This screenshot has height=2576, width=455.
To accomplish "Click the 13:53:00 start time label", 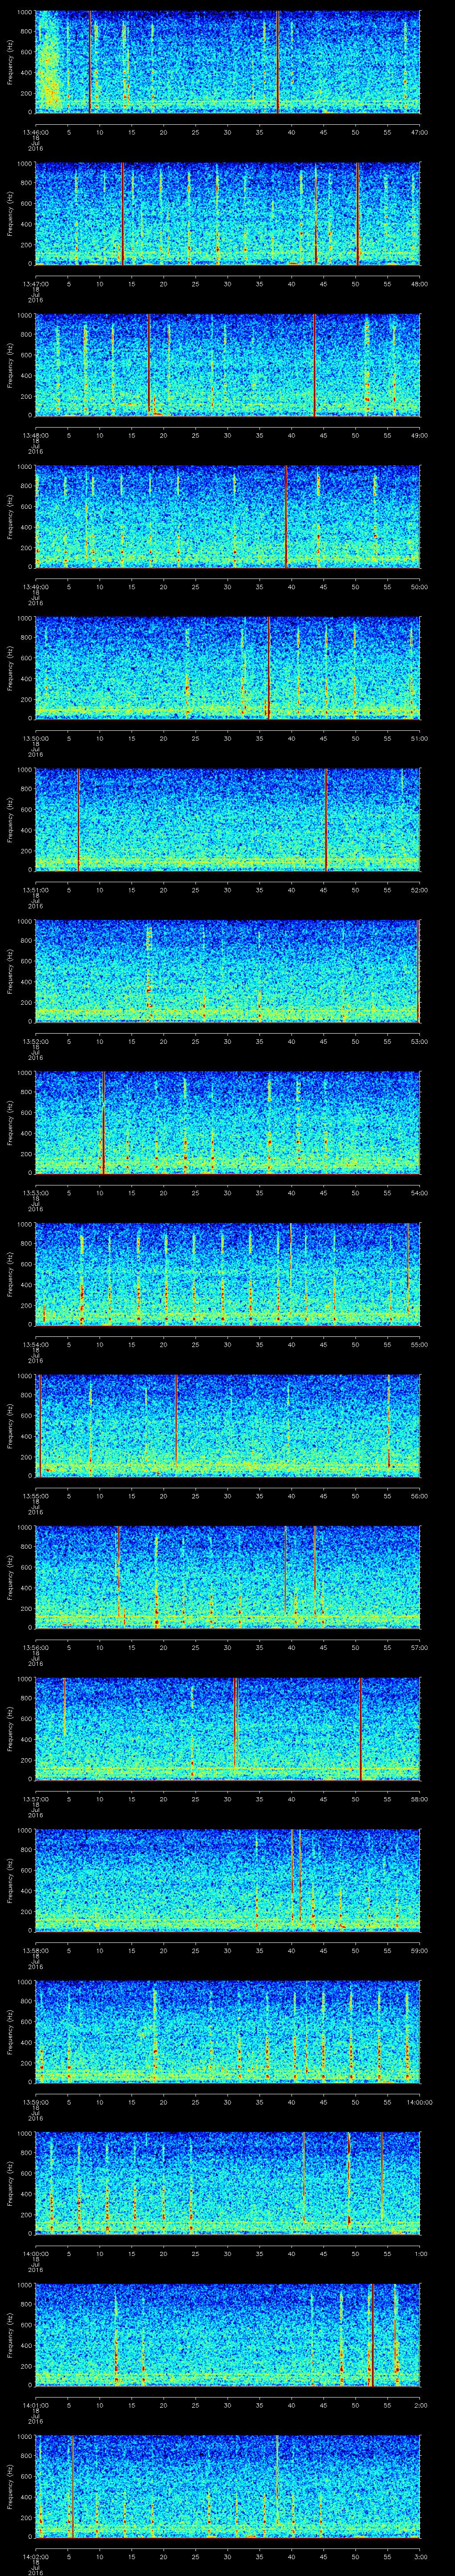I will point(36,1193).
